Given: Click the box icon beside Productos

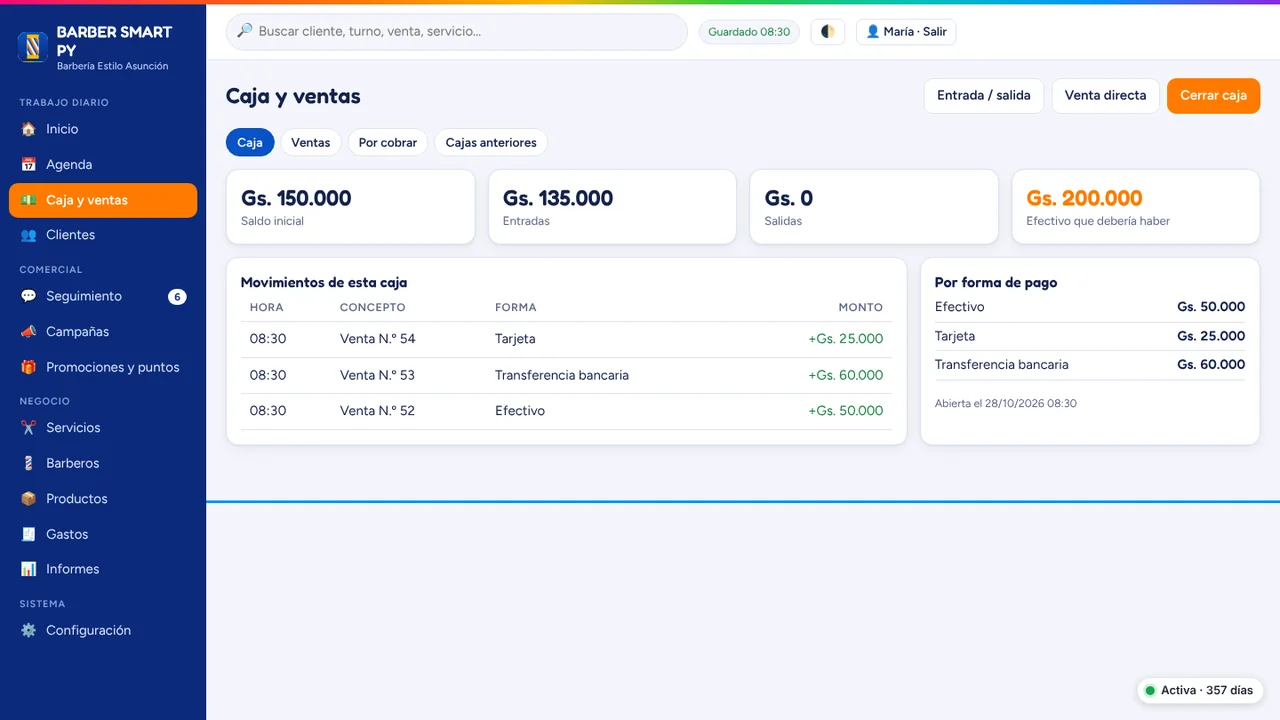Looking at the screenshot, I should (x=28, y=498).
